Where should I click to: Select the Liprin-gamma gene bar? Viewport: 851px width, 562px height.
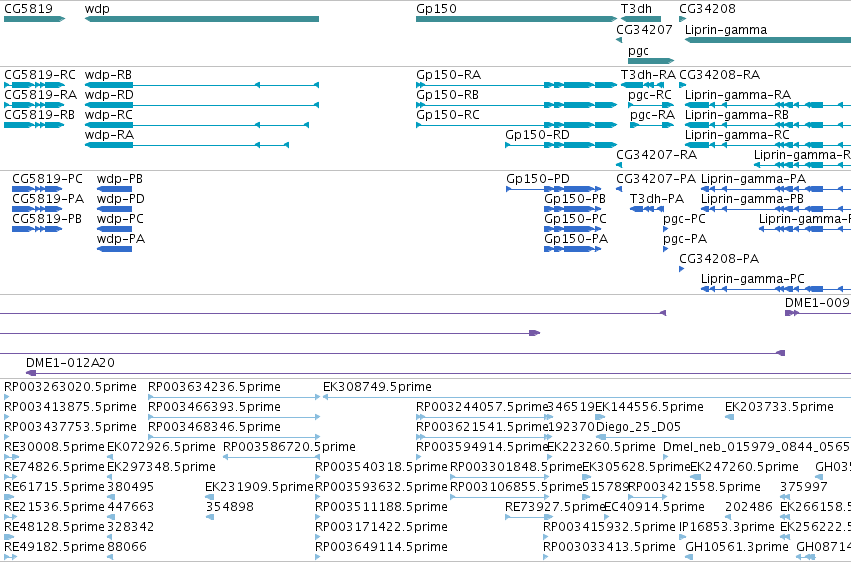768,40
